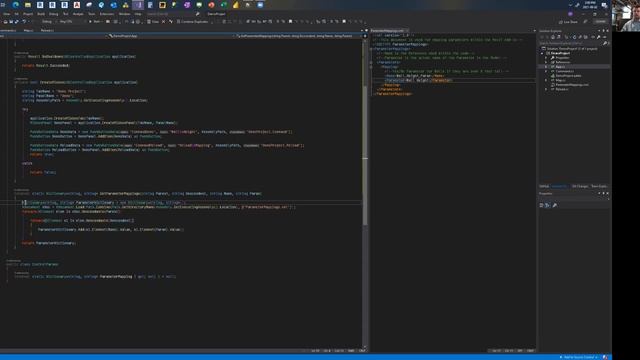Open the Analyze menu

(x=78, y=14)
